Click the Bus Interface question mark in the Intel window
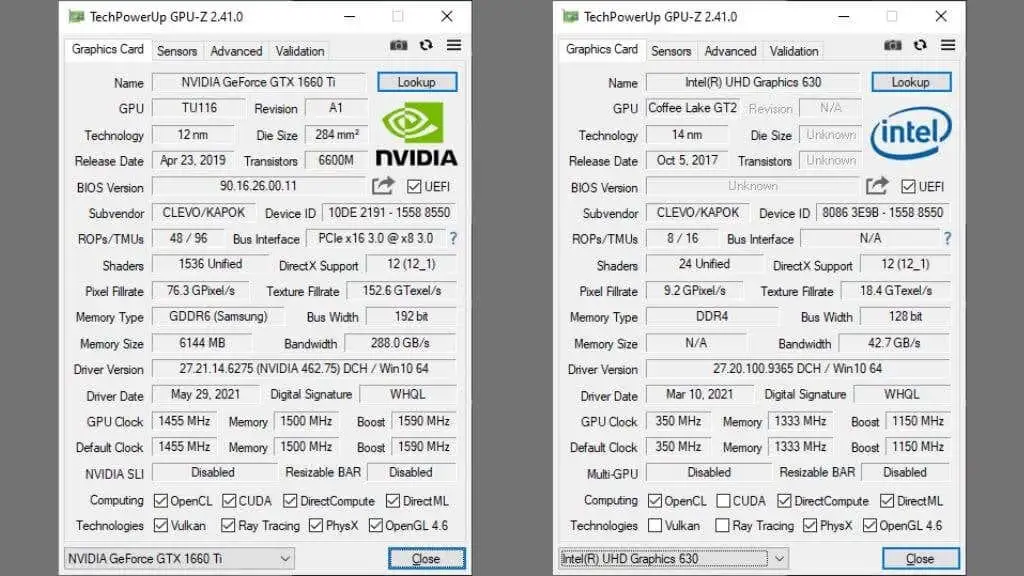This screenshot has height=576, width=1024. click(948, 238)
